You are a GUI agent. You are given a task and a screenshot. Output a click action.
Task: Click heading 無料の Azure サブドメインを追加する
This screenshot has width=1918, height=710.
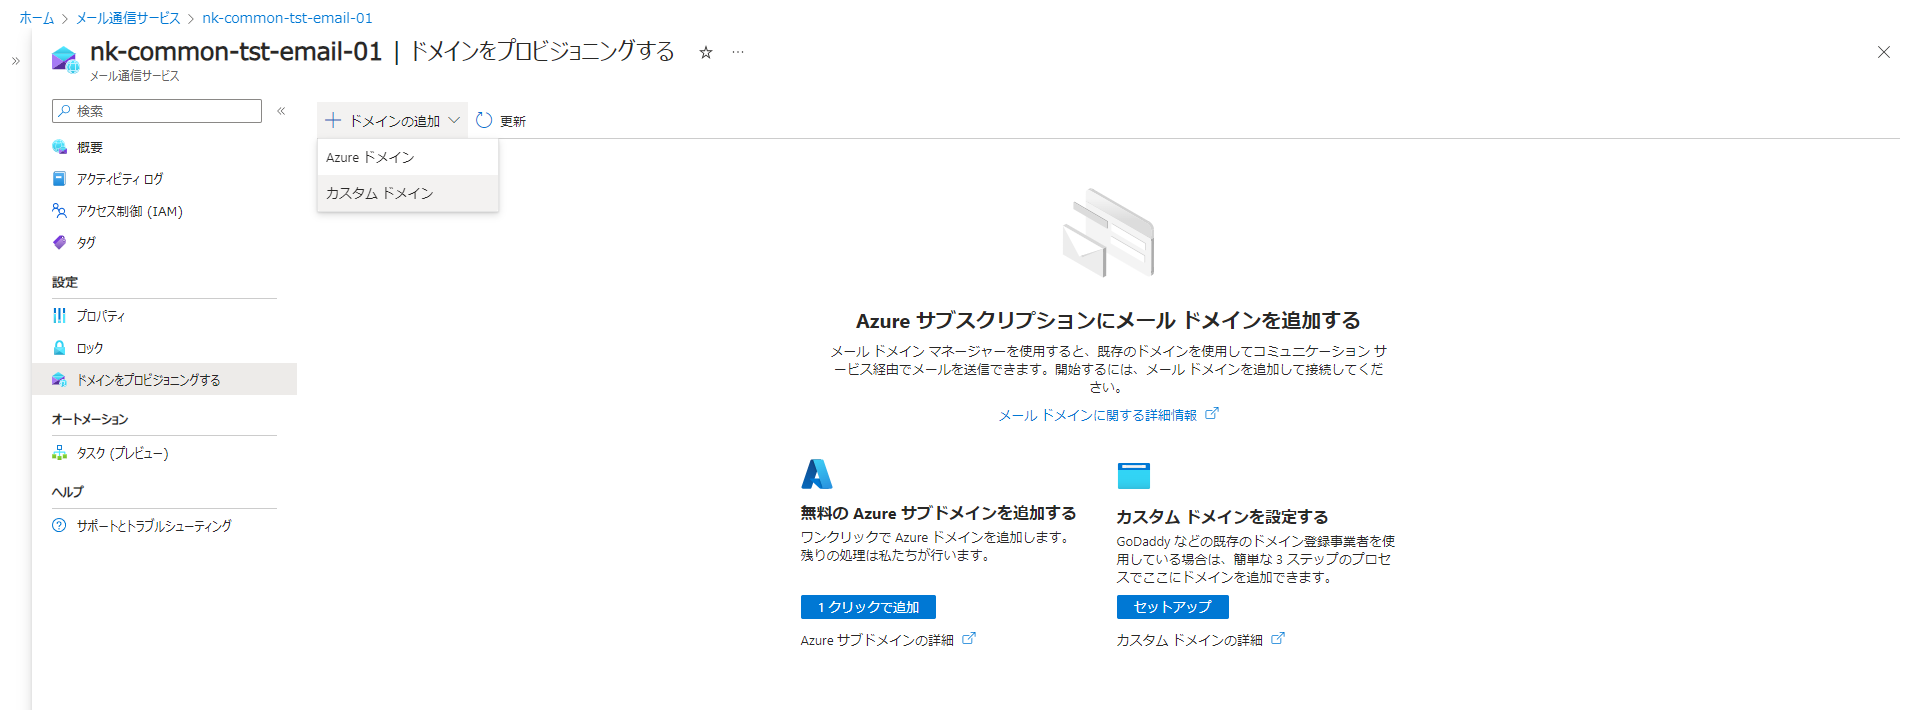tap(938, 513)
